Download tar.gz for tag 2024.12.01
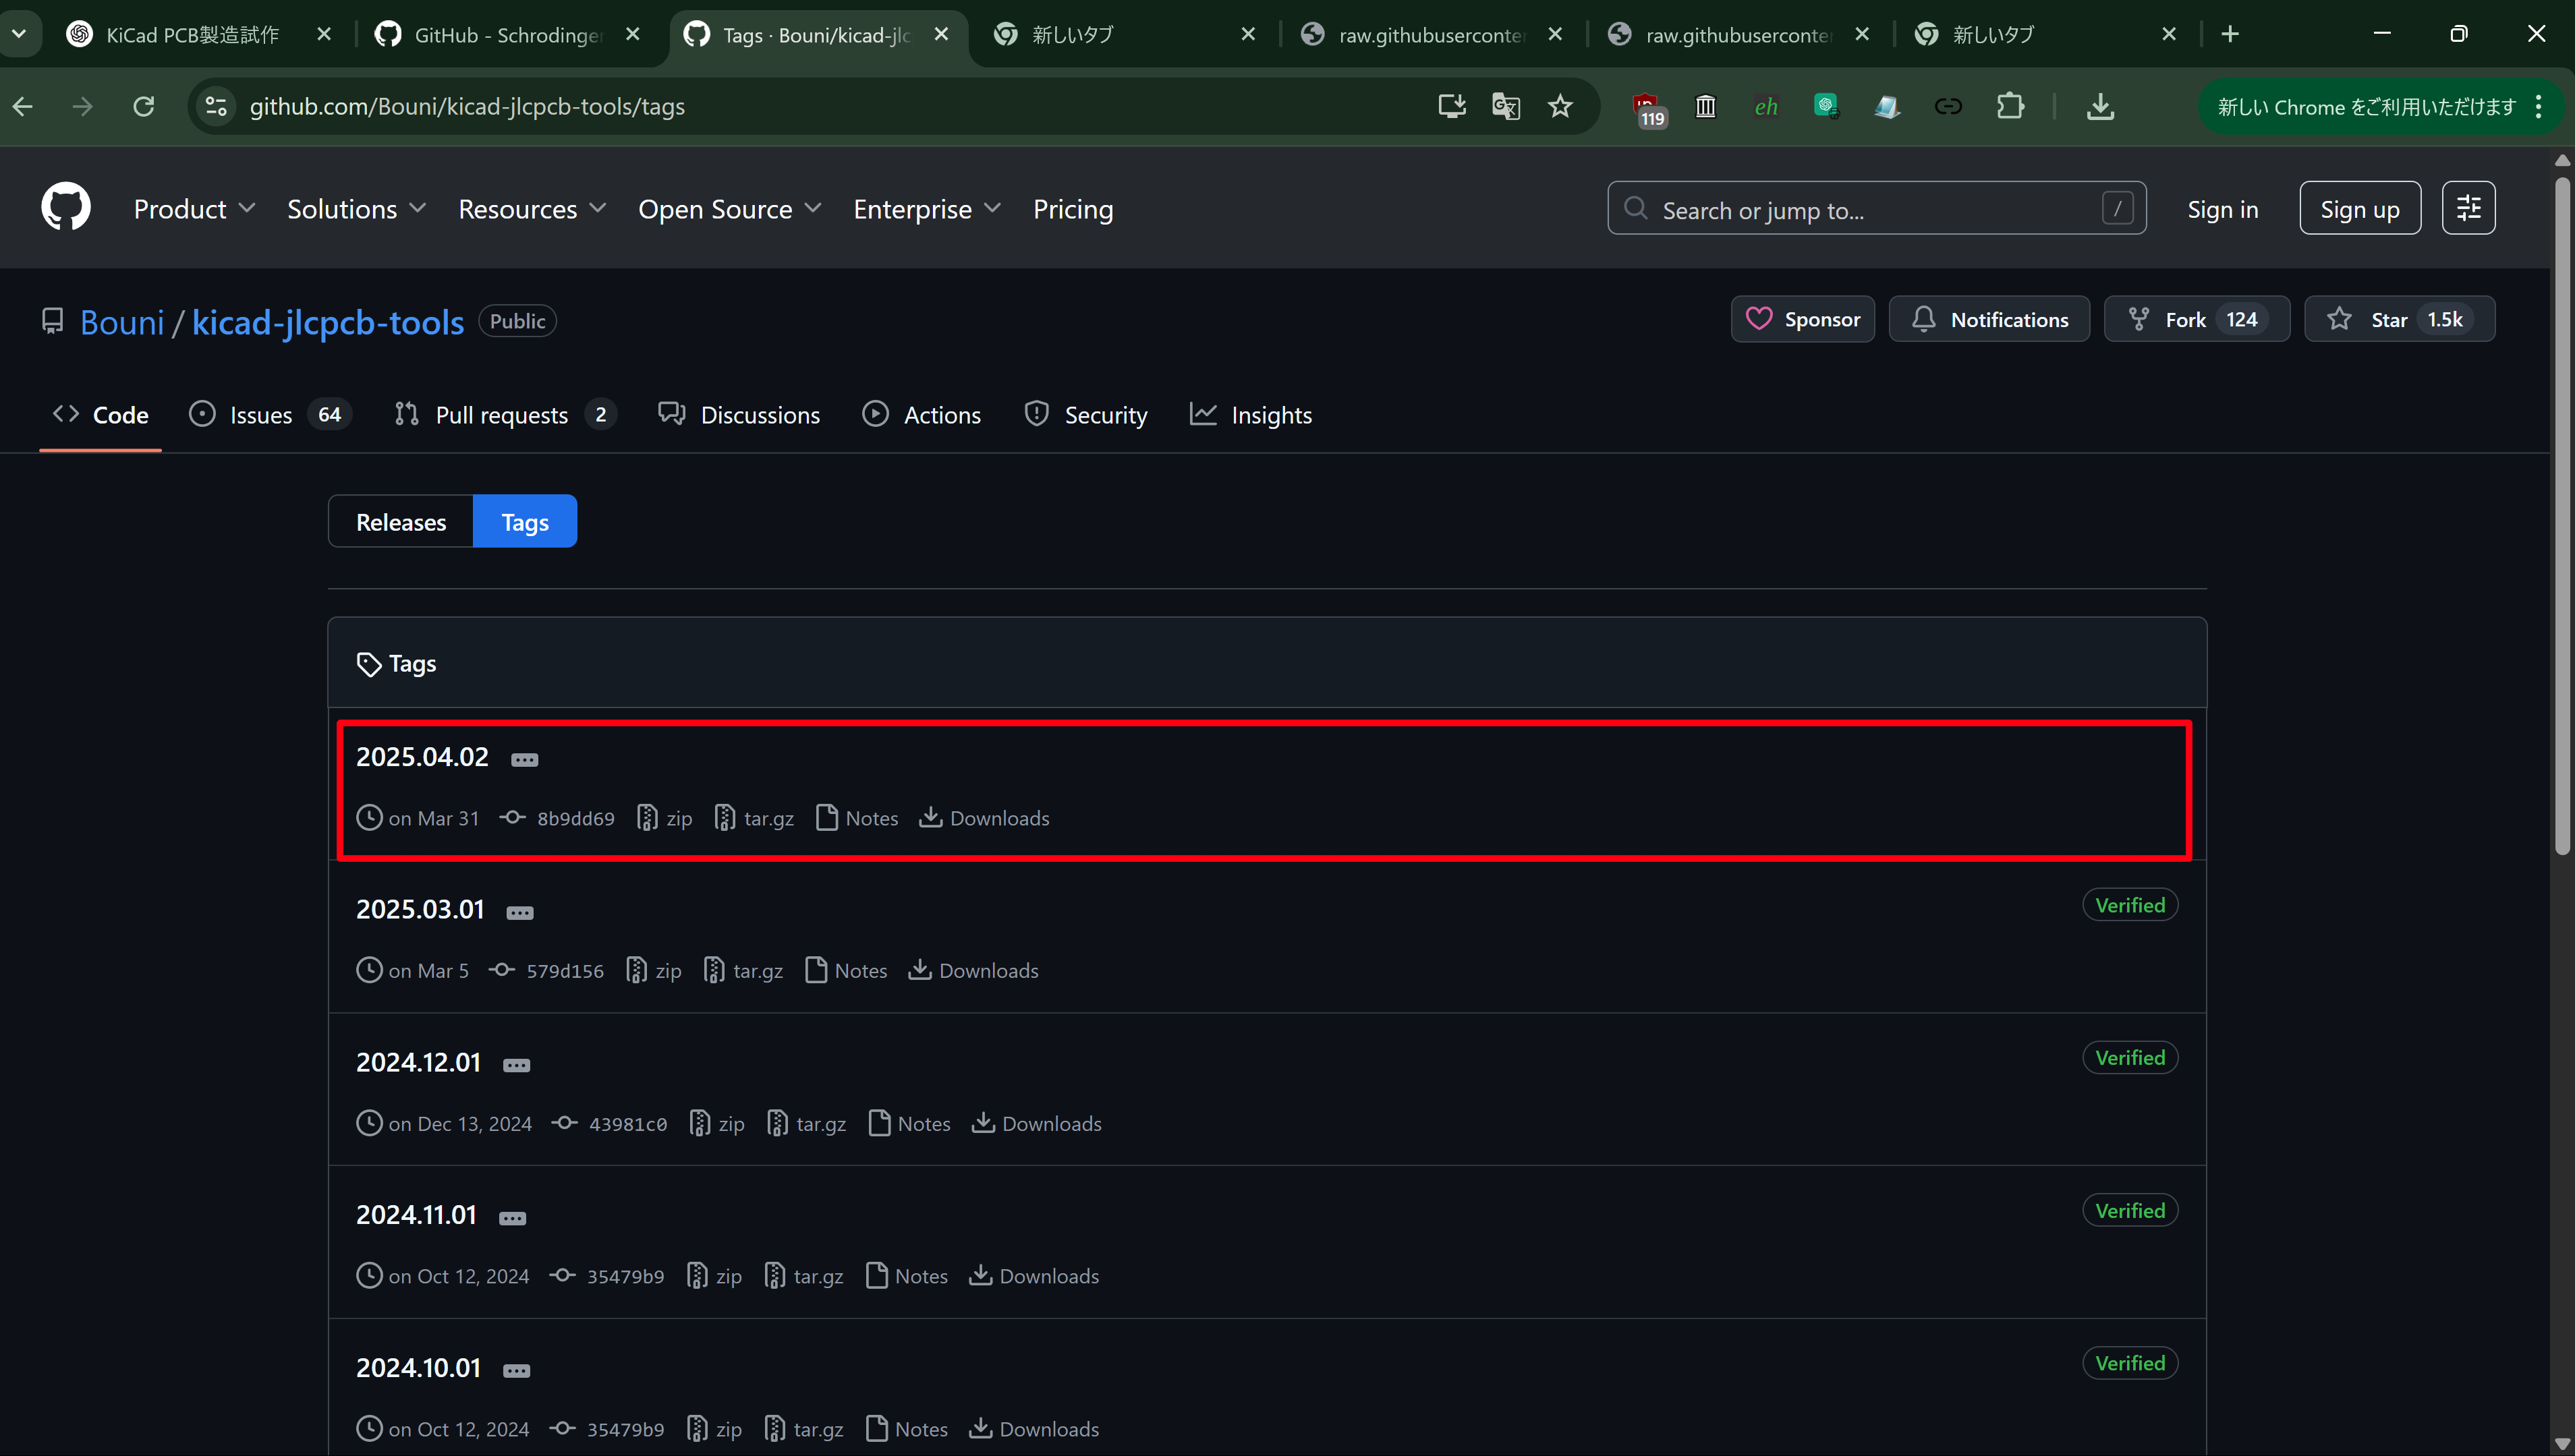Screen dimensions: 2575x1456 [806, 1123]
